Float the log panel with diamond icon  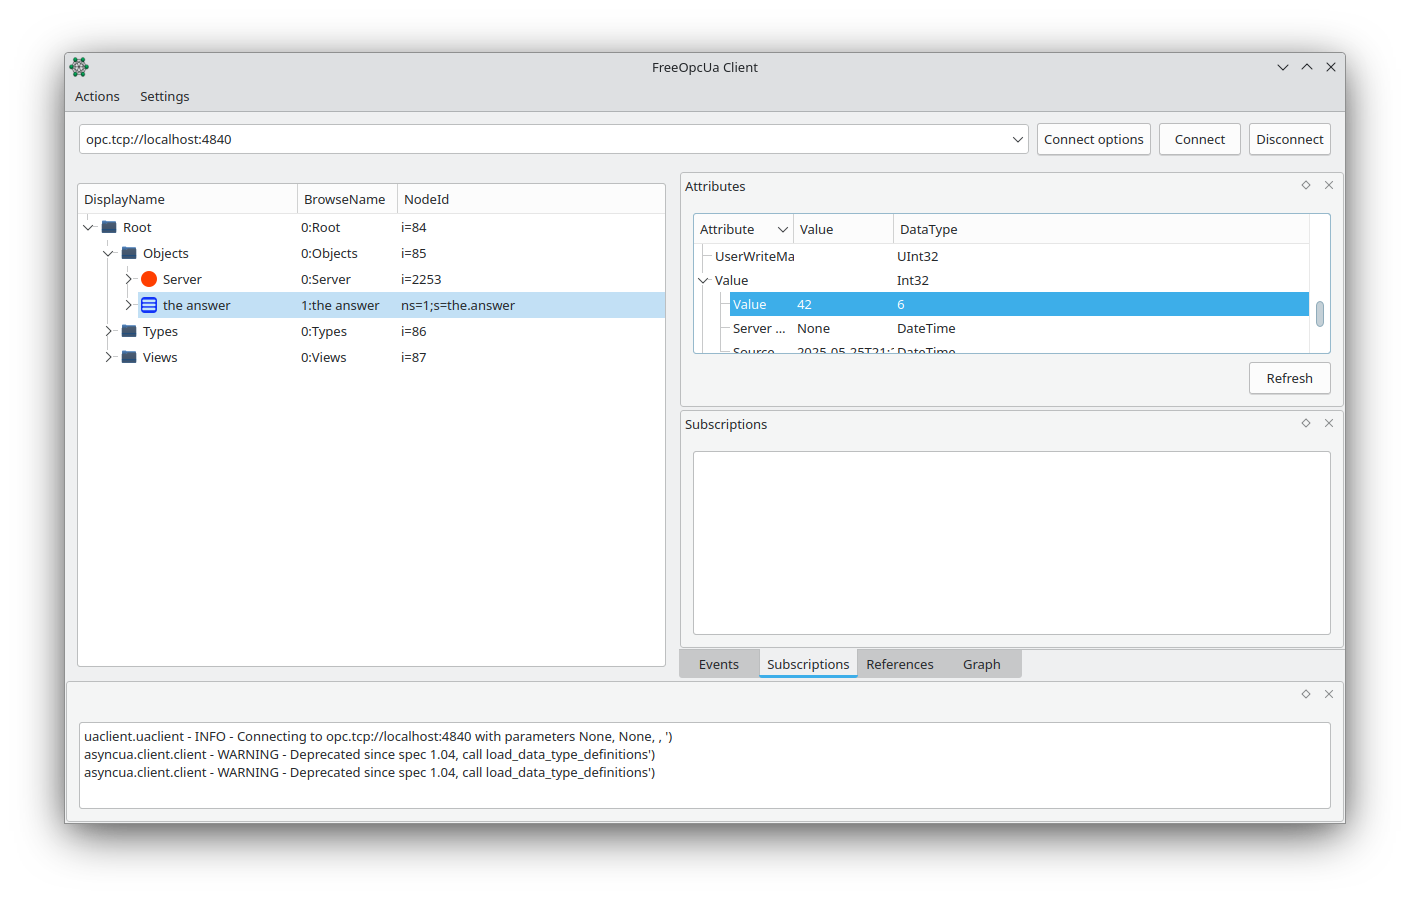tap(1306, 694)
